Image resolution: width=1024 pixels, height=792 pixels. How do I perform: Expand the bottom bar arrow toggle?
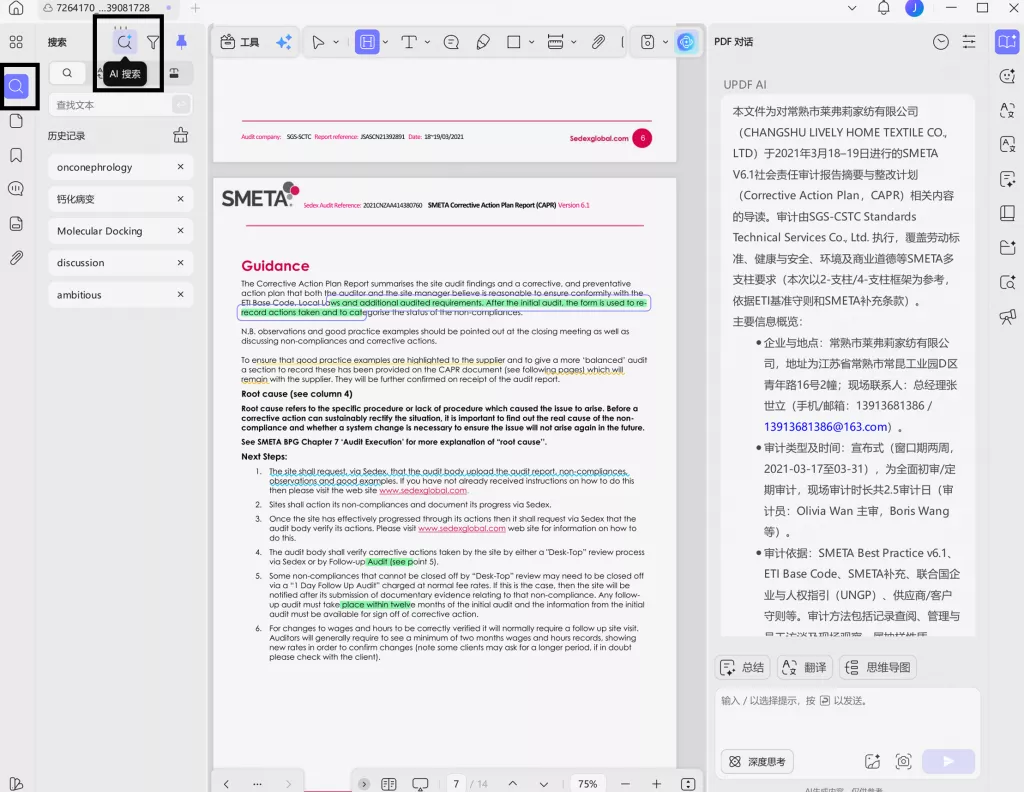point(364,784)
